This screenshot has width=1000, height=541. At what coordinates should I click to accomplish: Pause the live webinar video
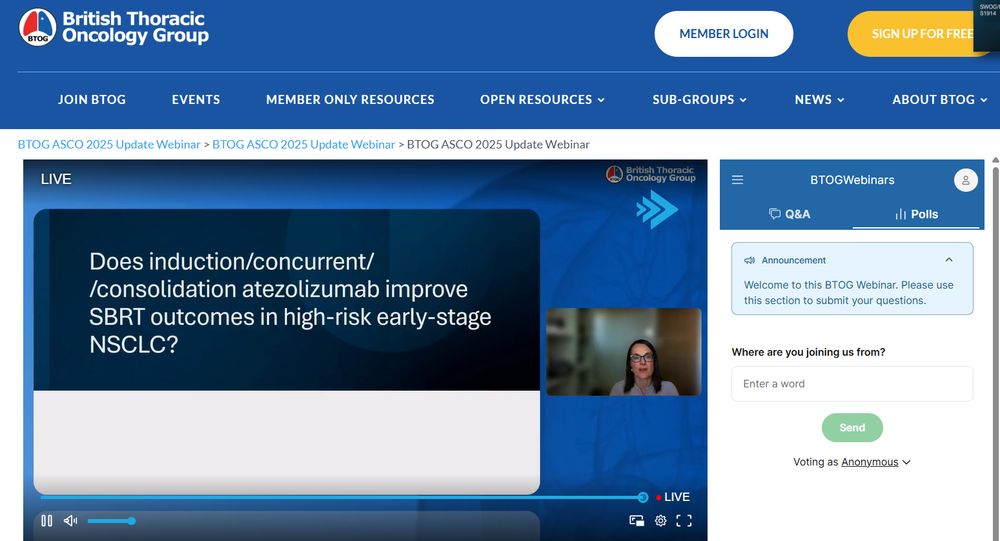pos(47,521)
